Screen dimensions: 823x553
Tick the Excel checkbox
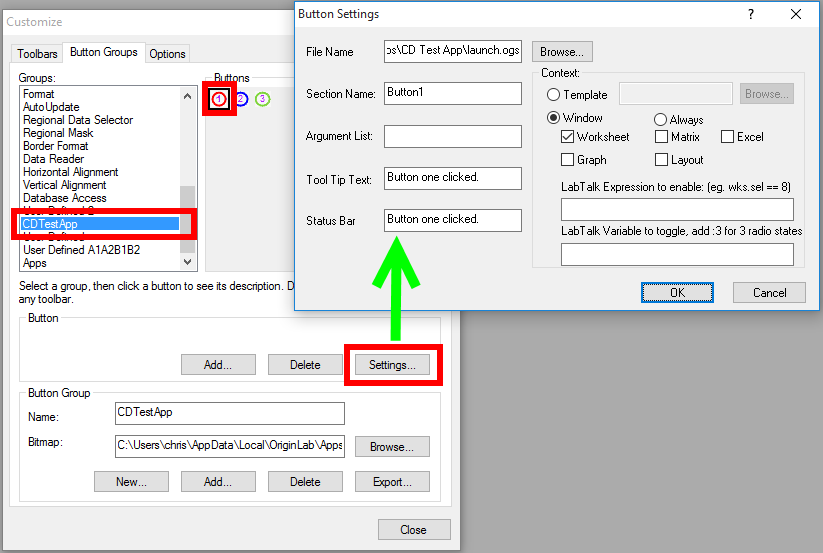click(727, 137)
